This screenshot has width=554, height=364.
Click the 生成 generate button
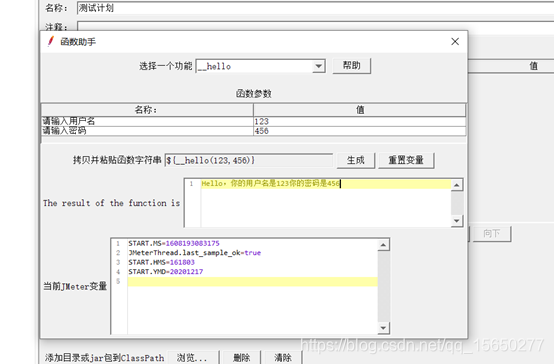point(355,160)
